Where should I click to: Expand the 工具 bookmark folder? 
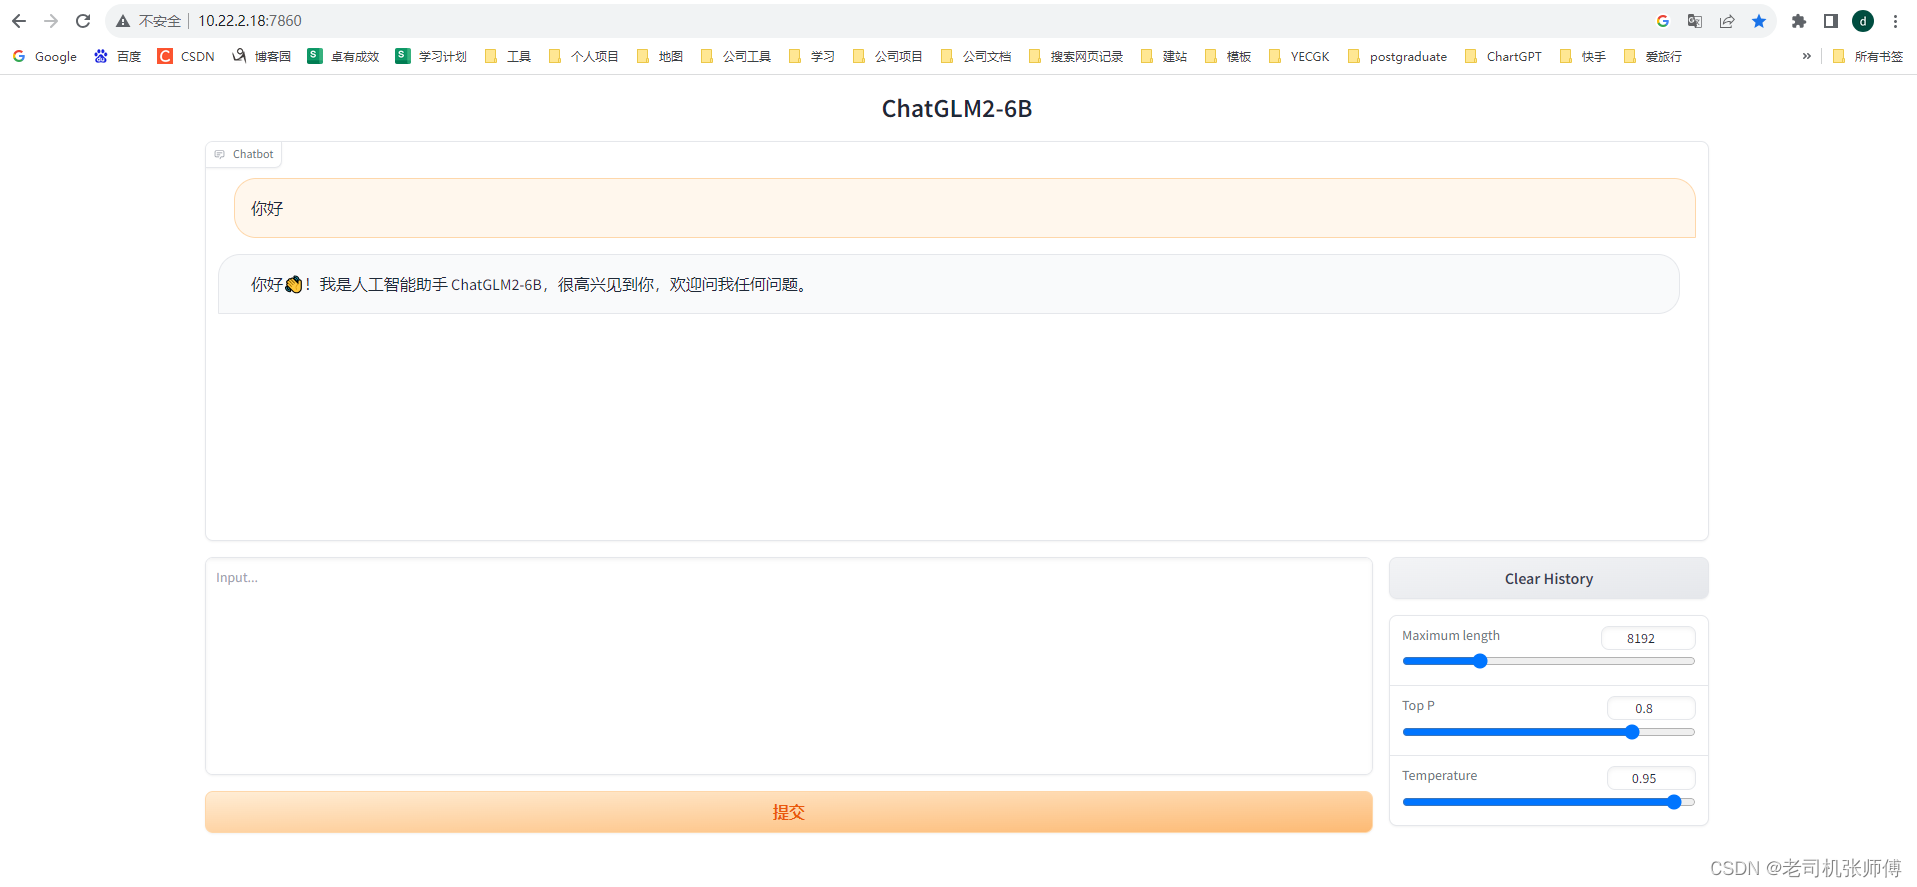(x=508, y=57)
